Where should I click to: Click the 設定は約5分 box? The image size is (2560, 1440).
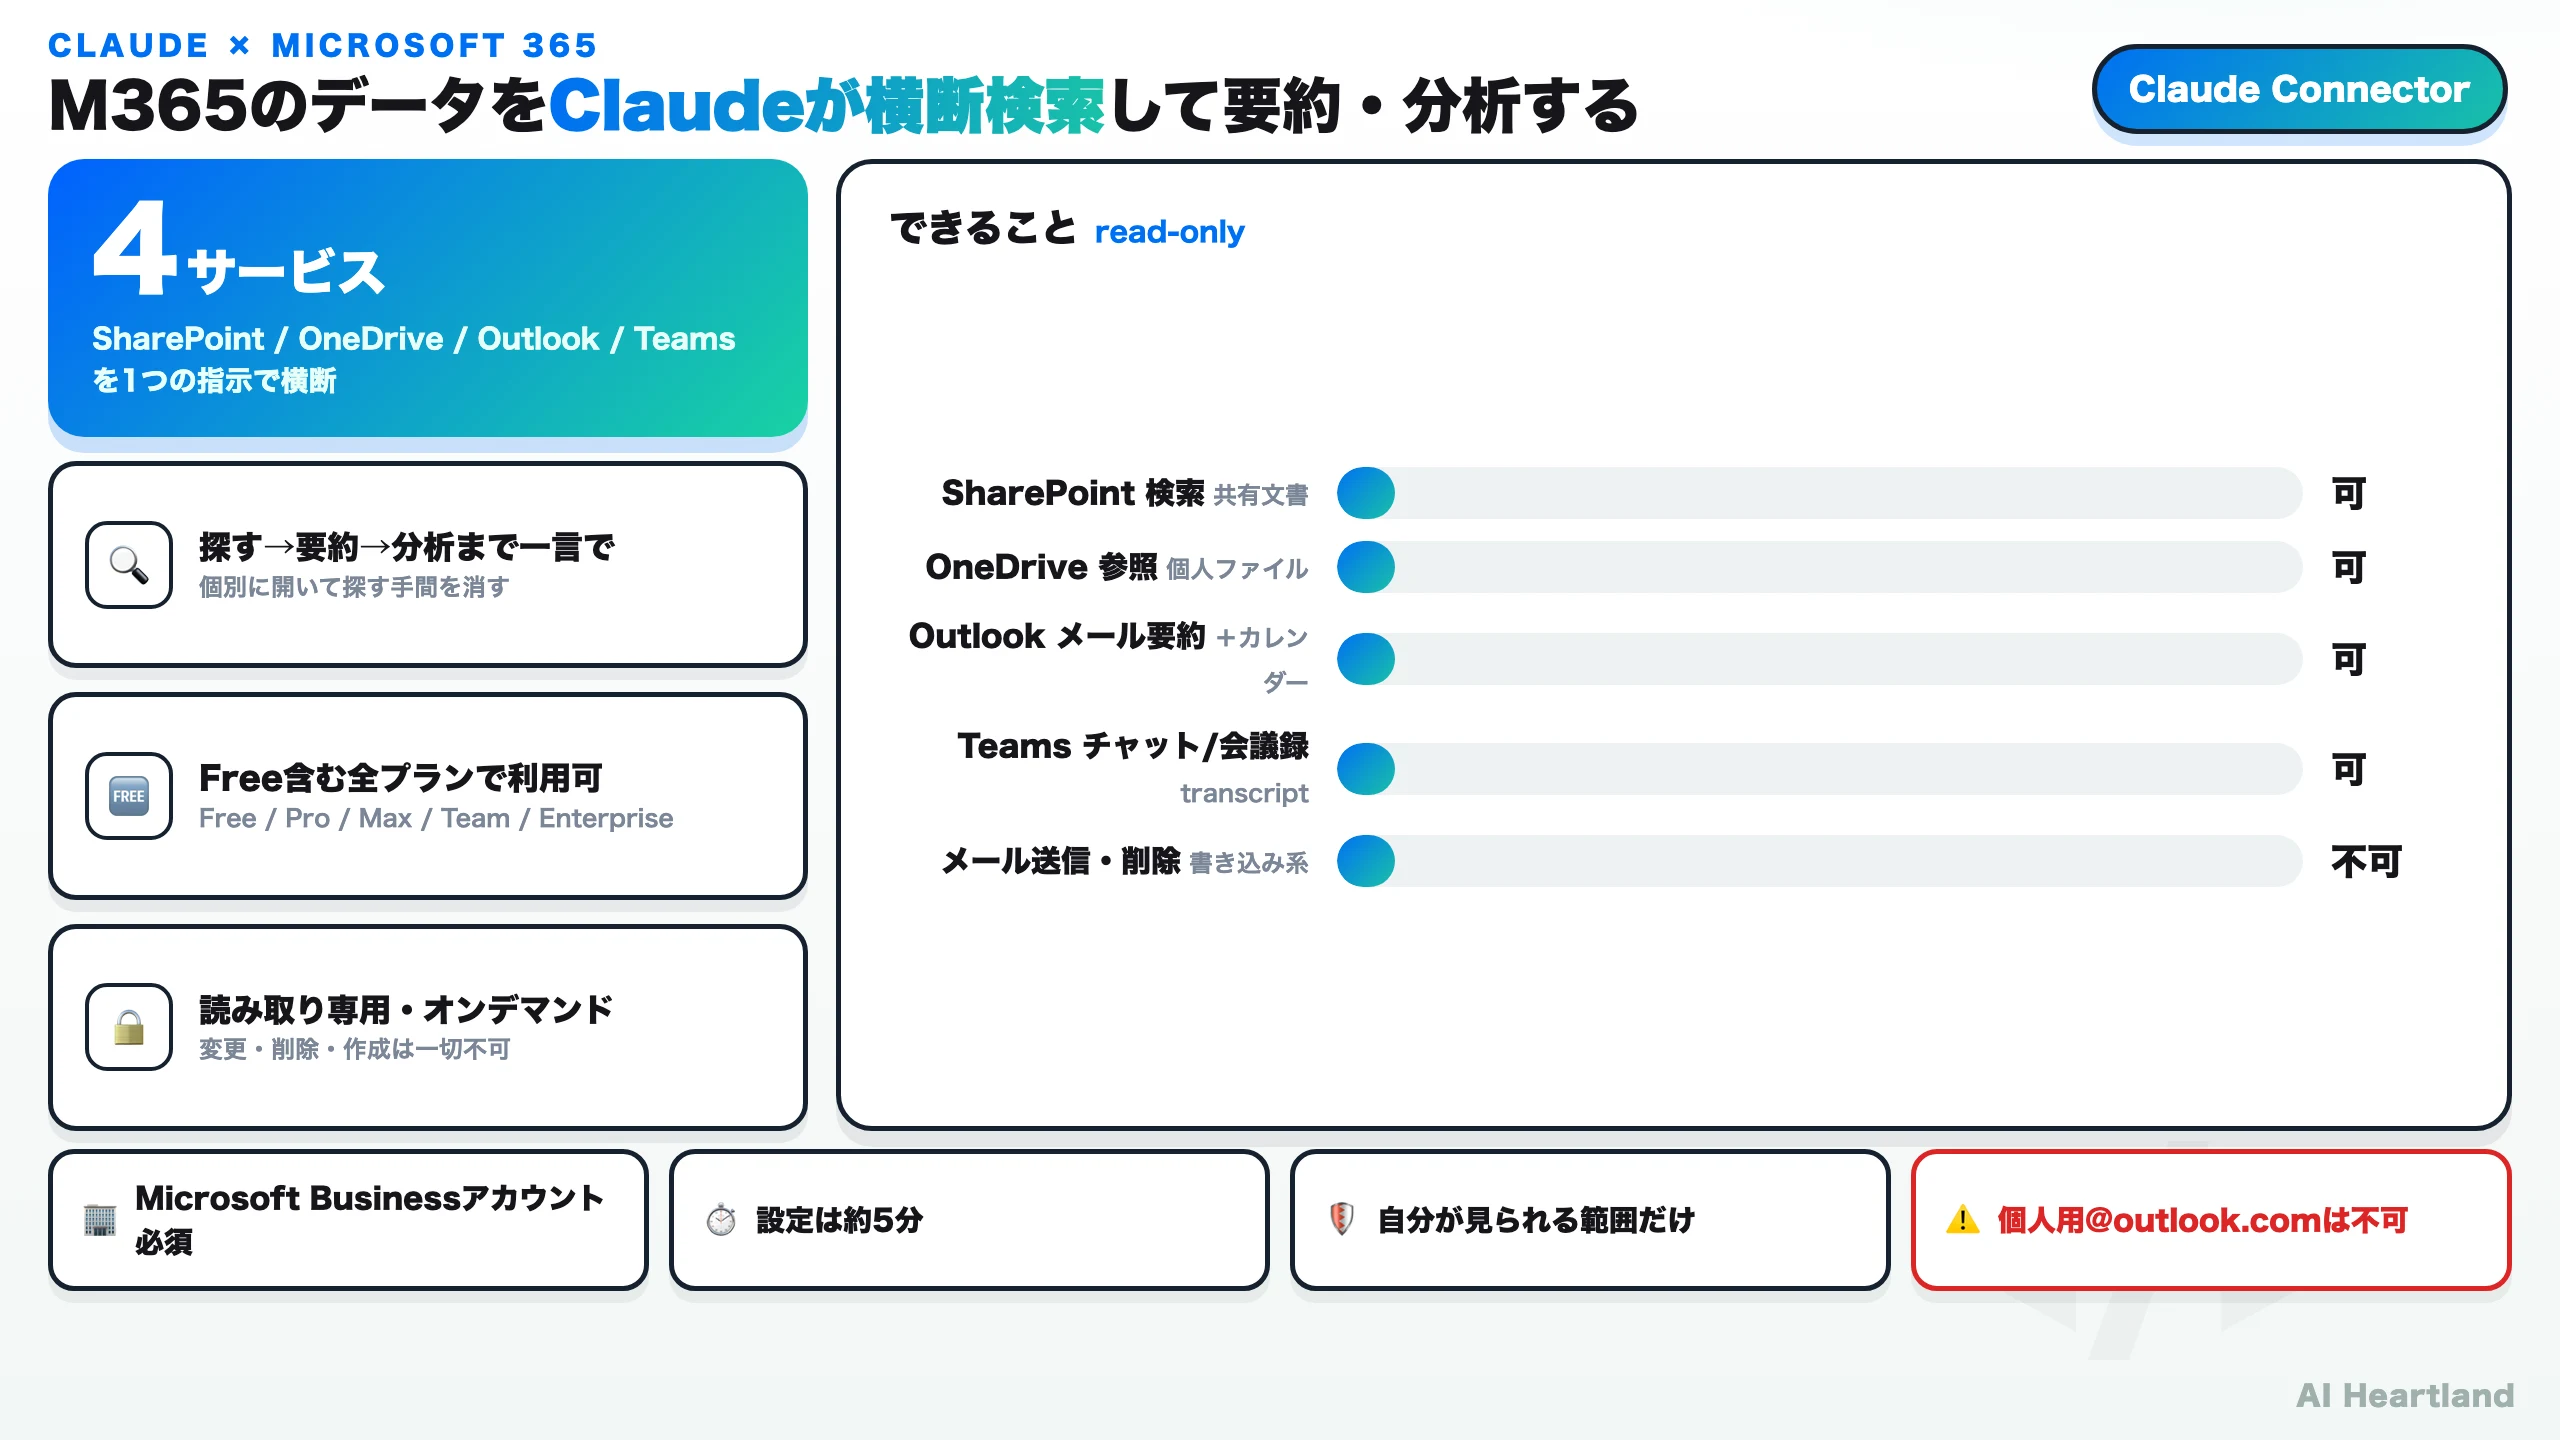969,1220
